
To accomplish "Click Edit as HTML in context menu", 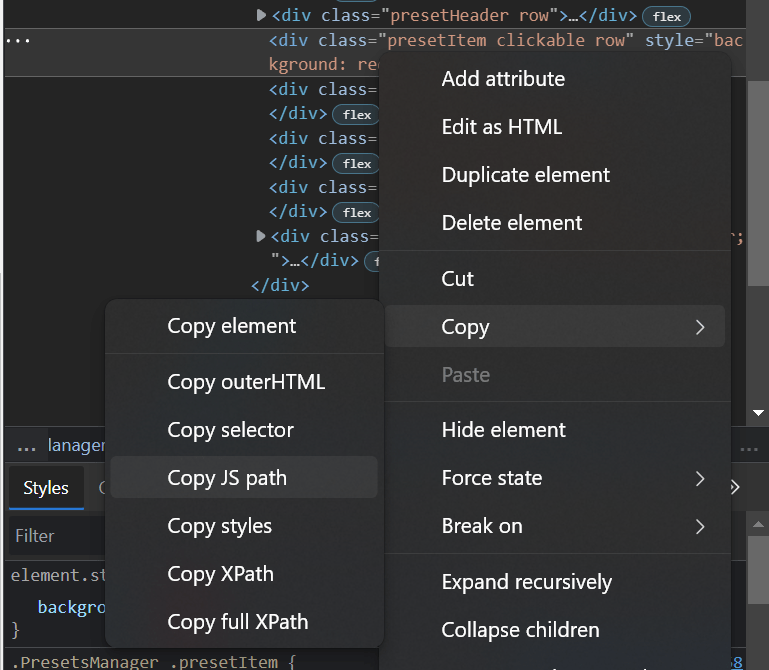I will [x=502, y=127].
